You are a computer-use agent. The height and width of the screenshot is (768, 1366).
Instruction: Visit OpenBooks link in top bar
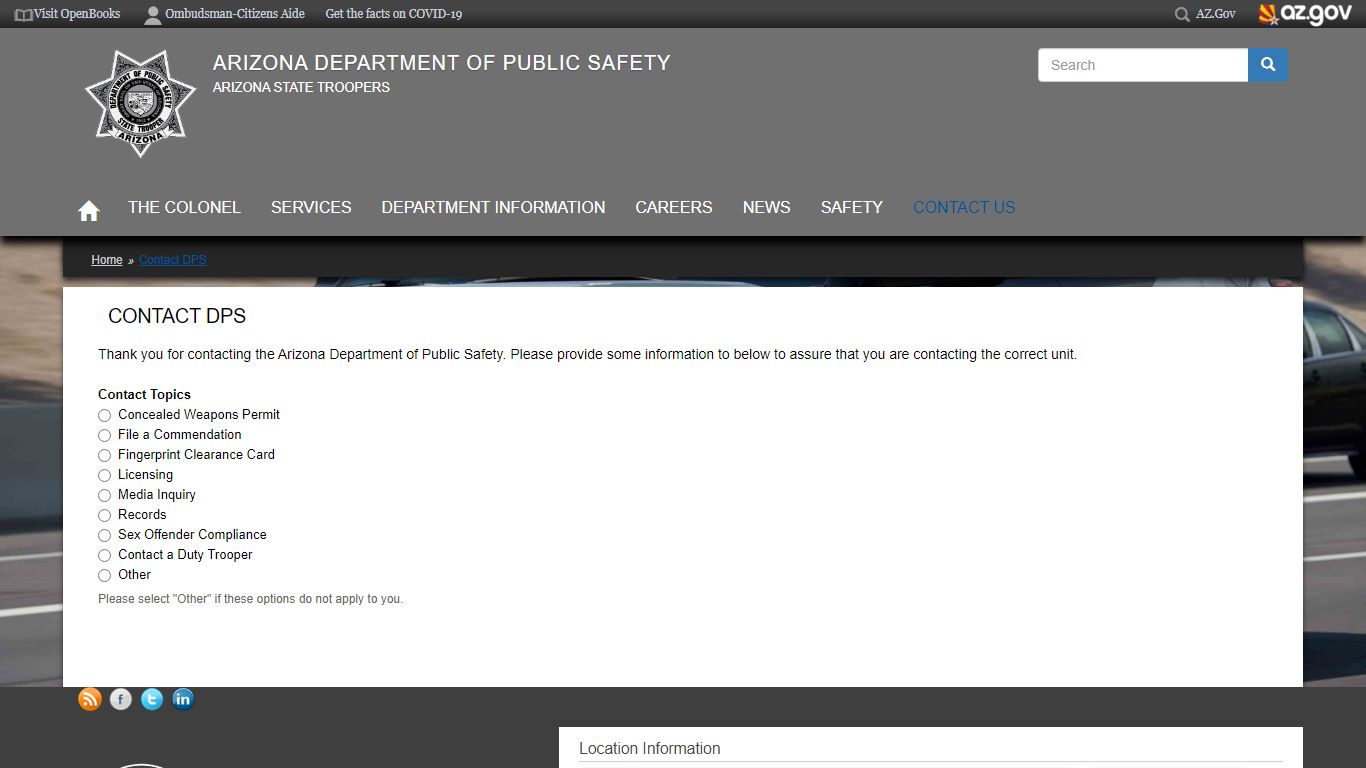coord(77,14)
